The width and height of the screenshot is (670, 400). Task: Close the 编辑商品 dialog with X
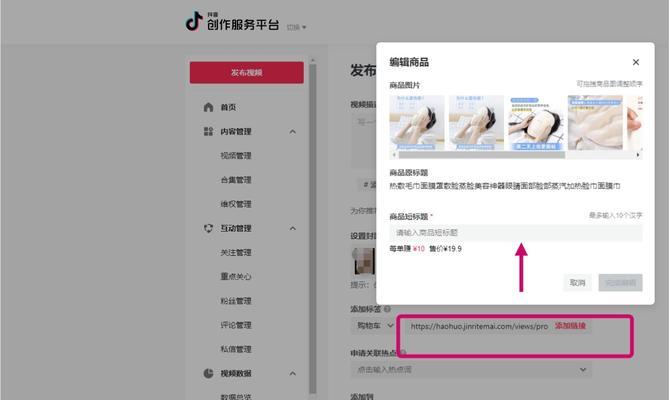(x=635, y=62)
